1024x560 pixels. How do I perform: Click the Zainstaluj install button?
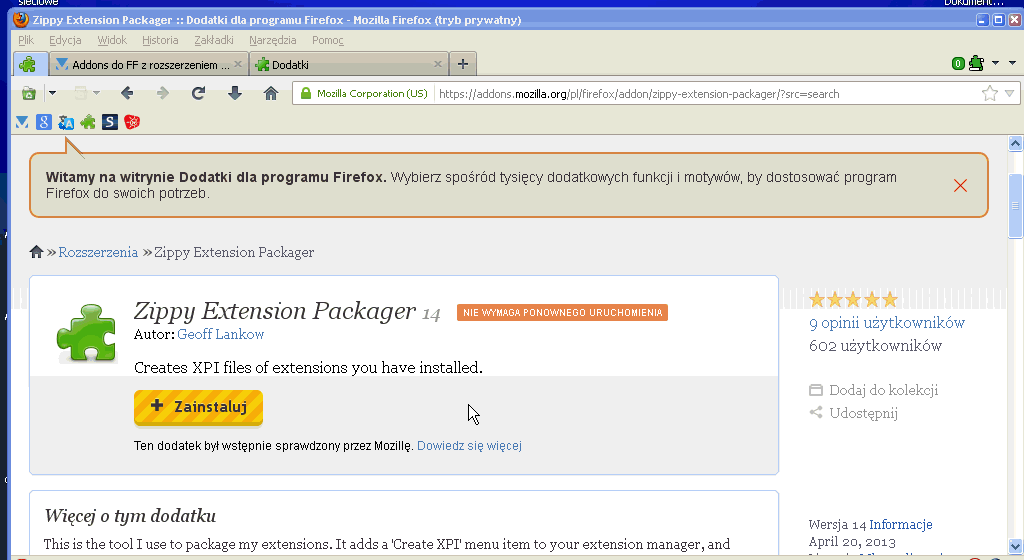coord(199,407)
